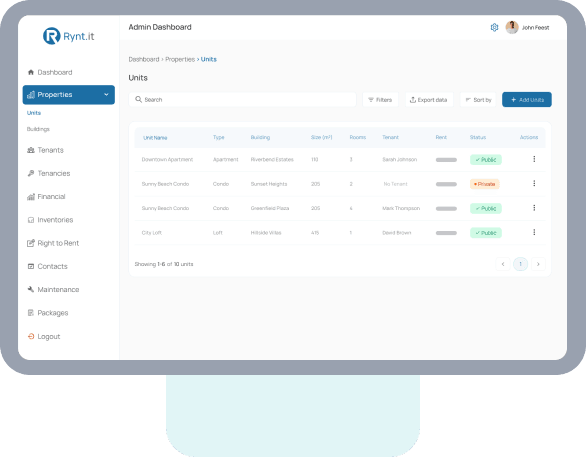The height and width of the screenshot is (457, 586).
Task: Open the Financial section
Action: click(x=46, y=197)
